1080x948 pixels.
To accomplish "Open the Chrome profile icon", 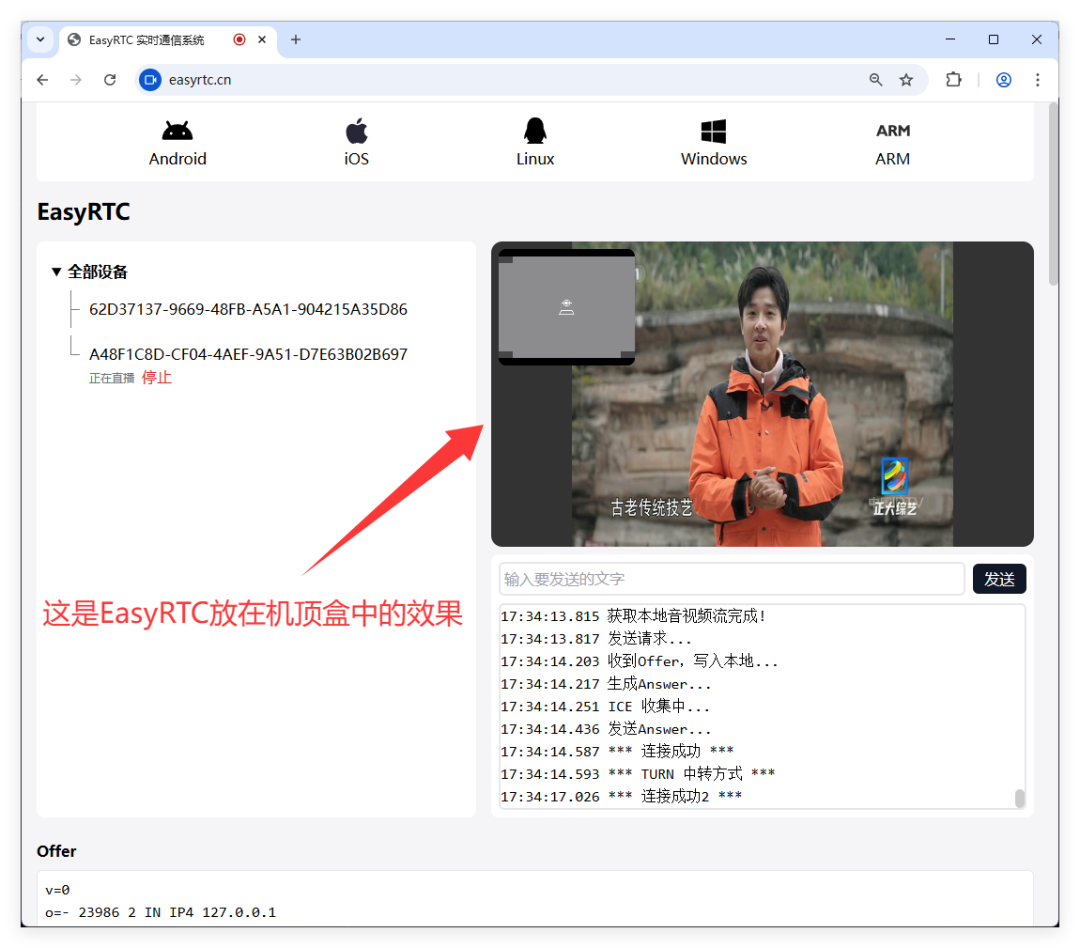I will 1004,80.
